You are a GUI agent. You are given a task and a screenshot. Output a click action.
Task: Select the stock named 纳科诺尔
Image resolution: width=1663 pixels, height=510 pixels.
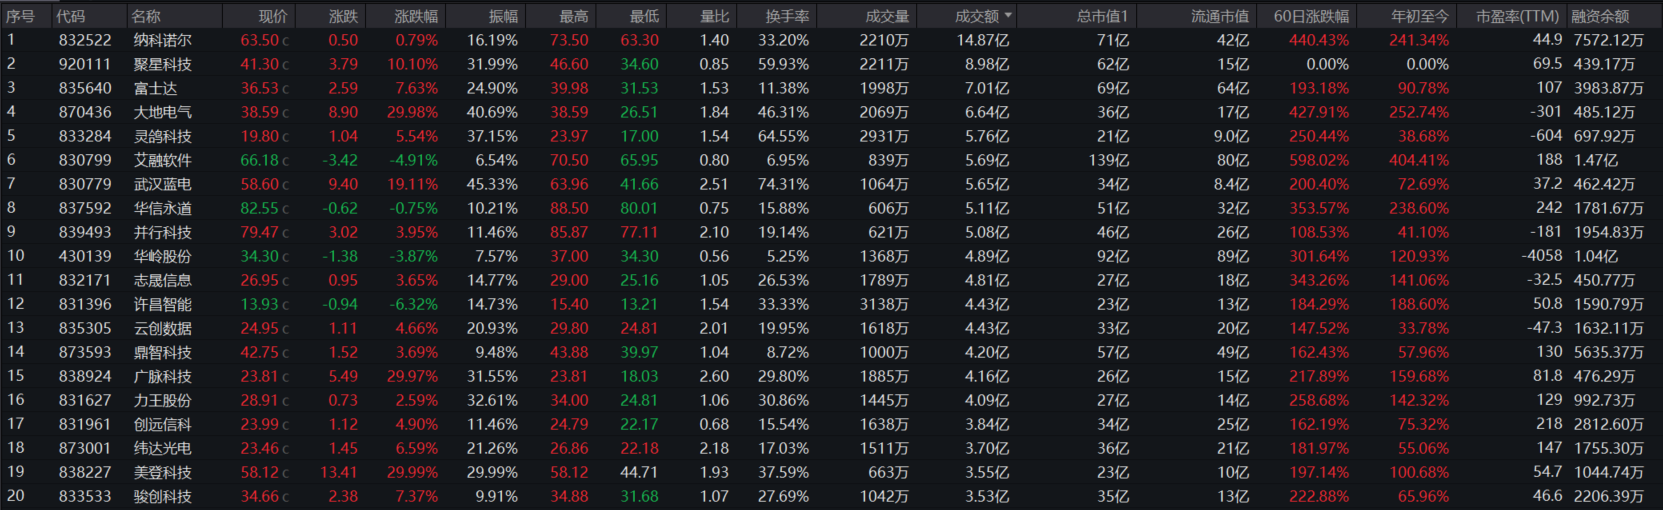tap(163, 40)
